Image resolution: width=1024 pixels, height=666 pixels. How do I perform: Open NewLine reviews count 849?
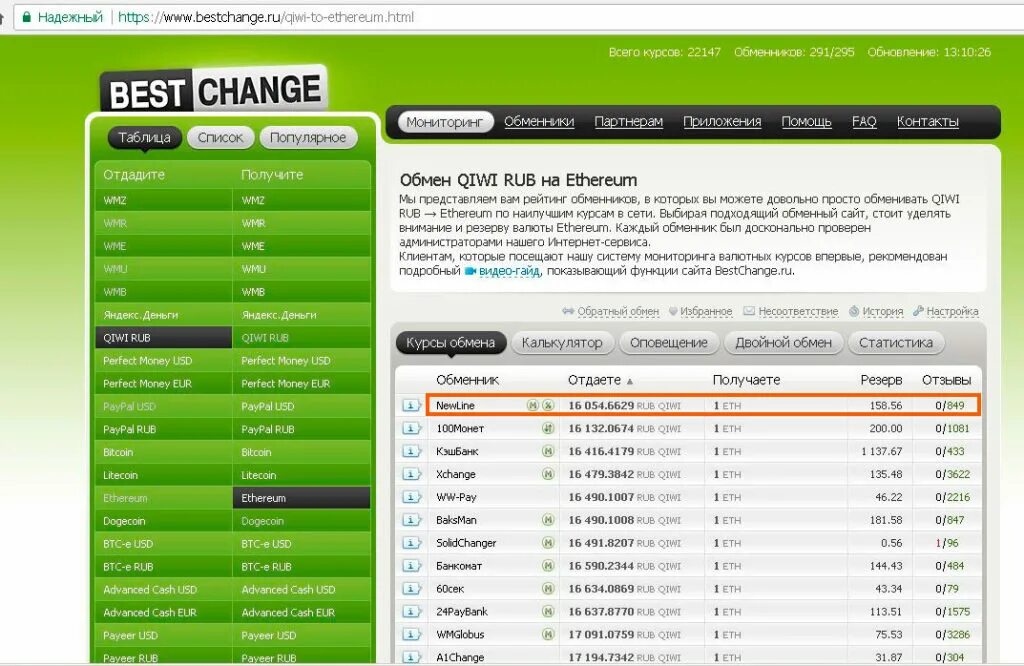(x=955, y=405)
